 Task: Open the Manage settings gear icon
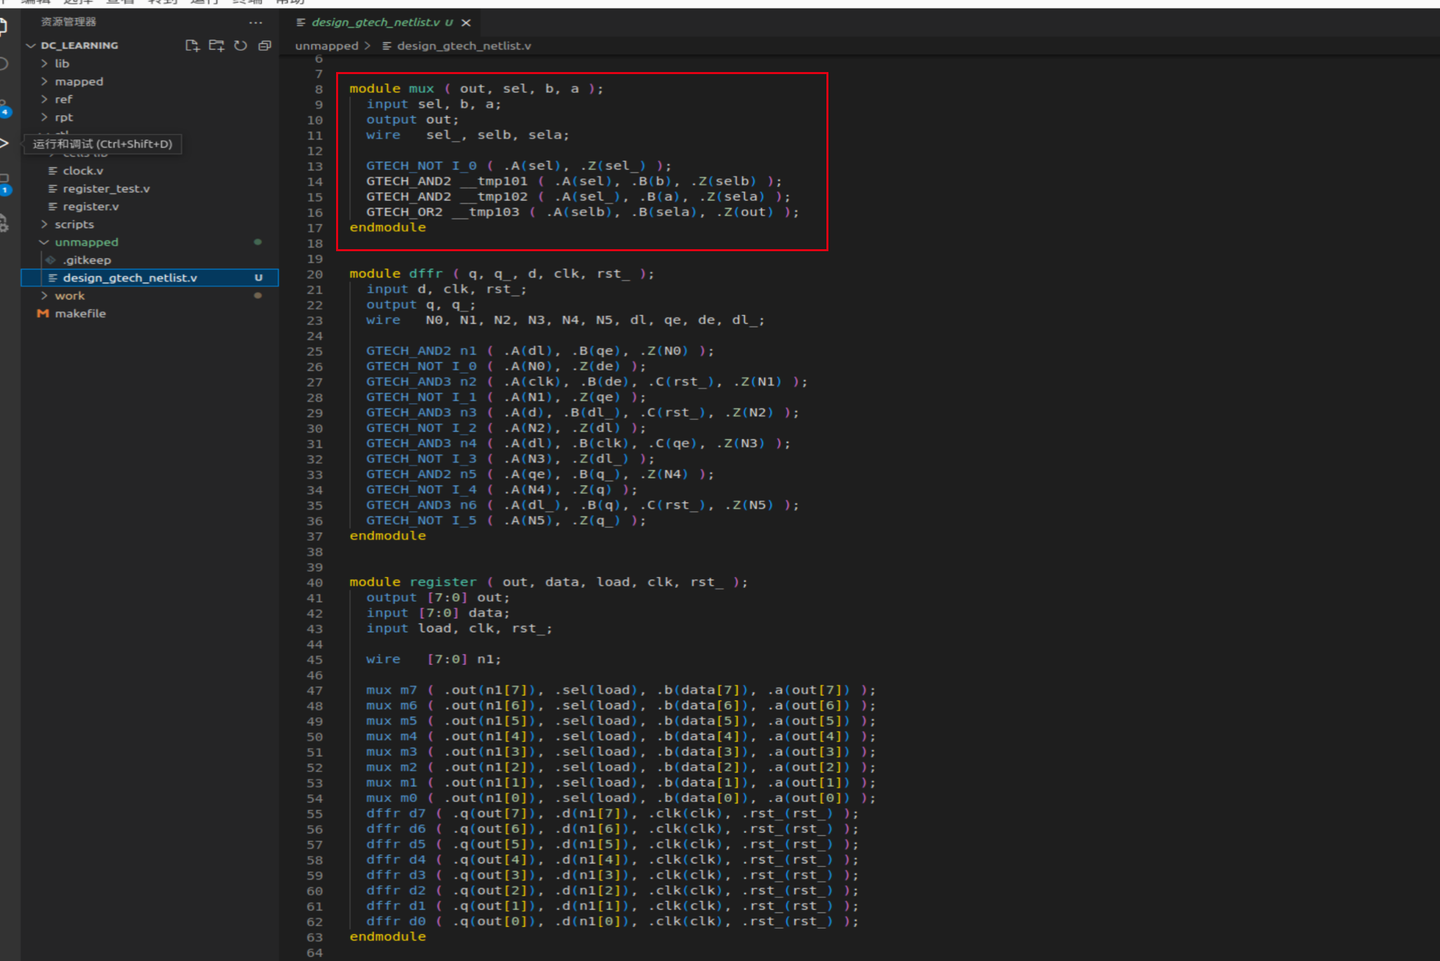click(5, 222)
